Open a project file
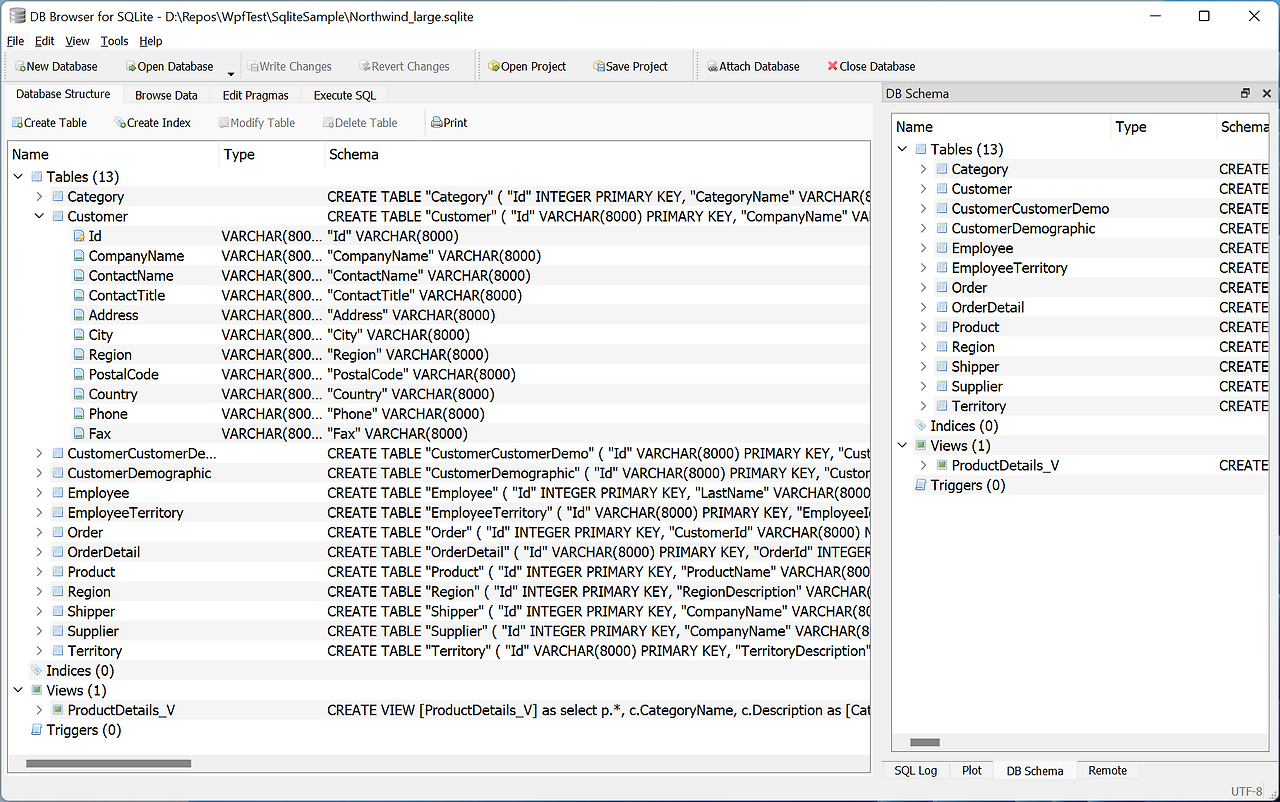The width and height of the screenshot is (1280, 802). pos(527,66)
